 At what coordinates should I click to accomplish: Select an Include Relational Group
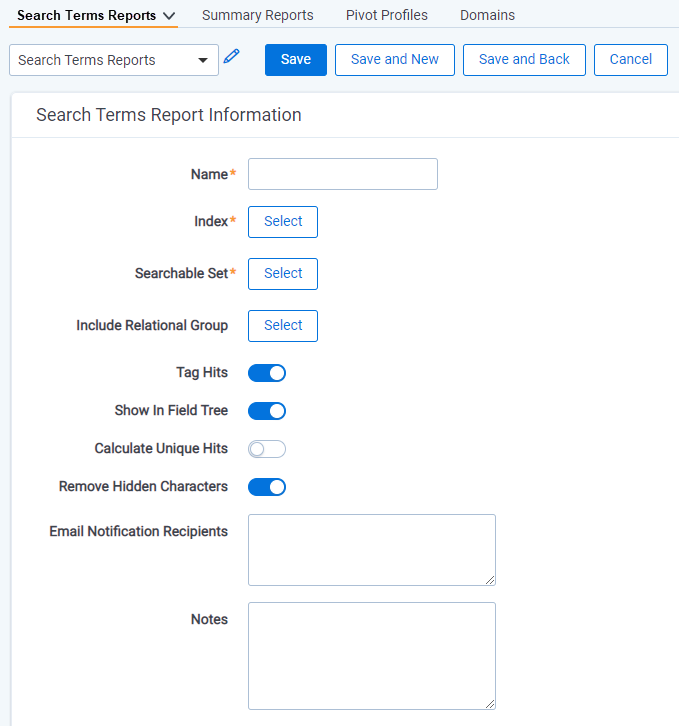[283, 325]
